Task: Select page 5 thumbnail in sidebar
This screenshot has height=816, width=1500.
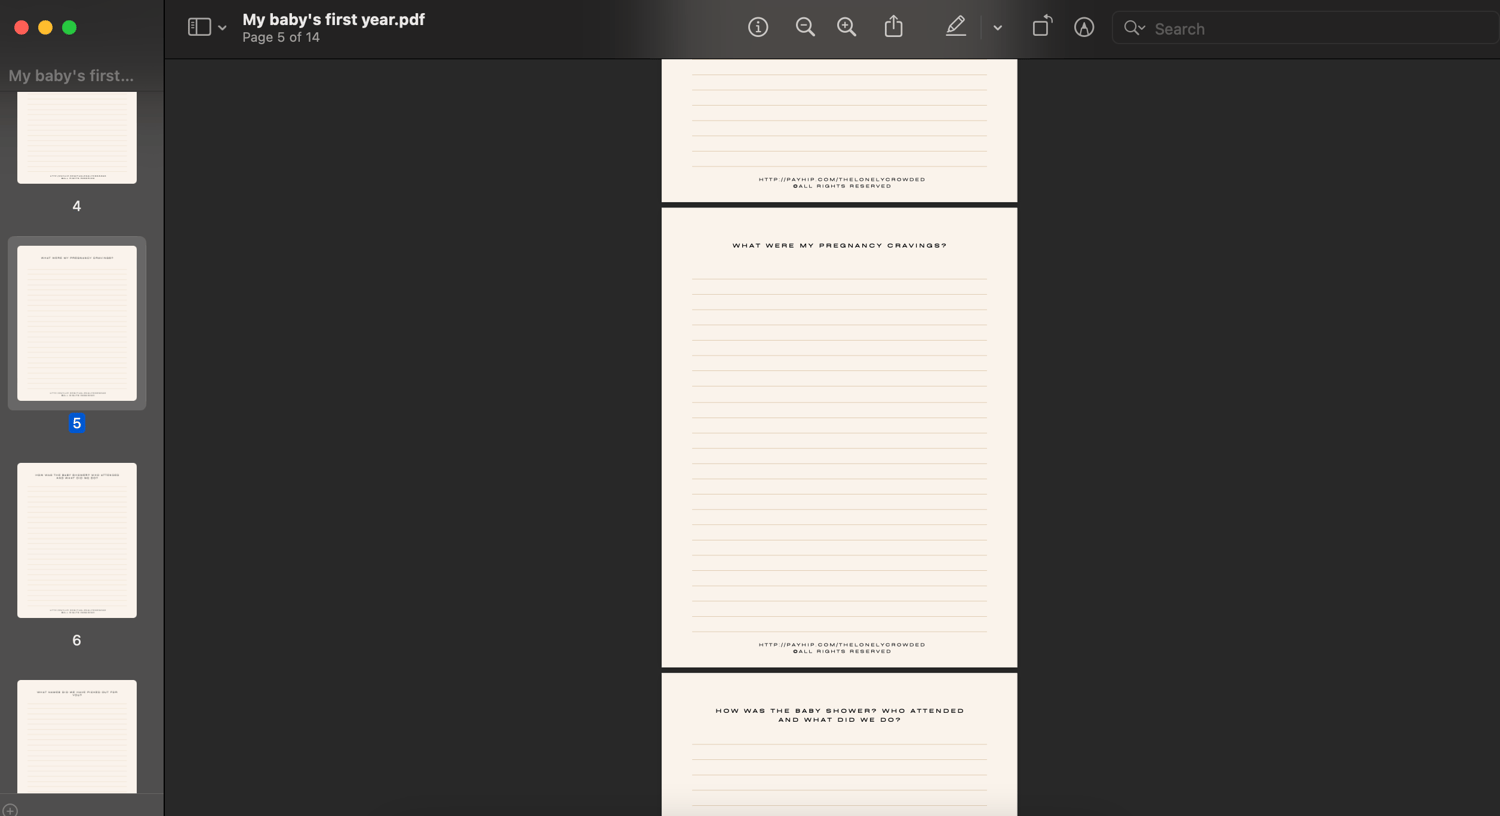Action: tap(77, 323)
